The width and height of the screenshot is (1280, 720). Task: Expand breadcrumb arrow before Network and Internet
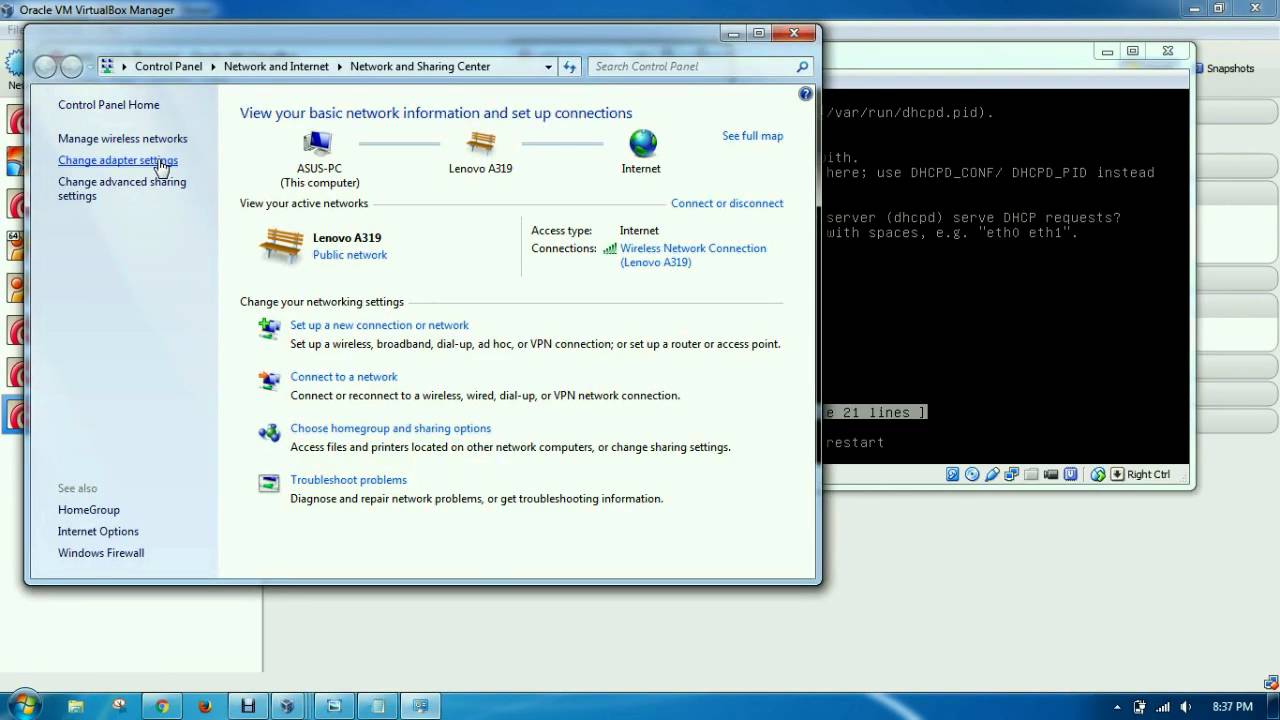[213, 67]
